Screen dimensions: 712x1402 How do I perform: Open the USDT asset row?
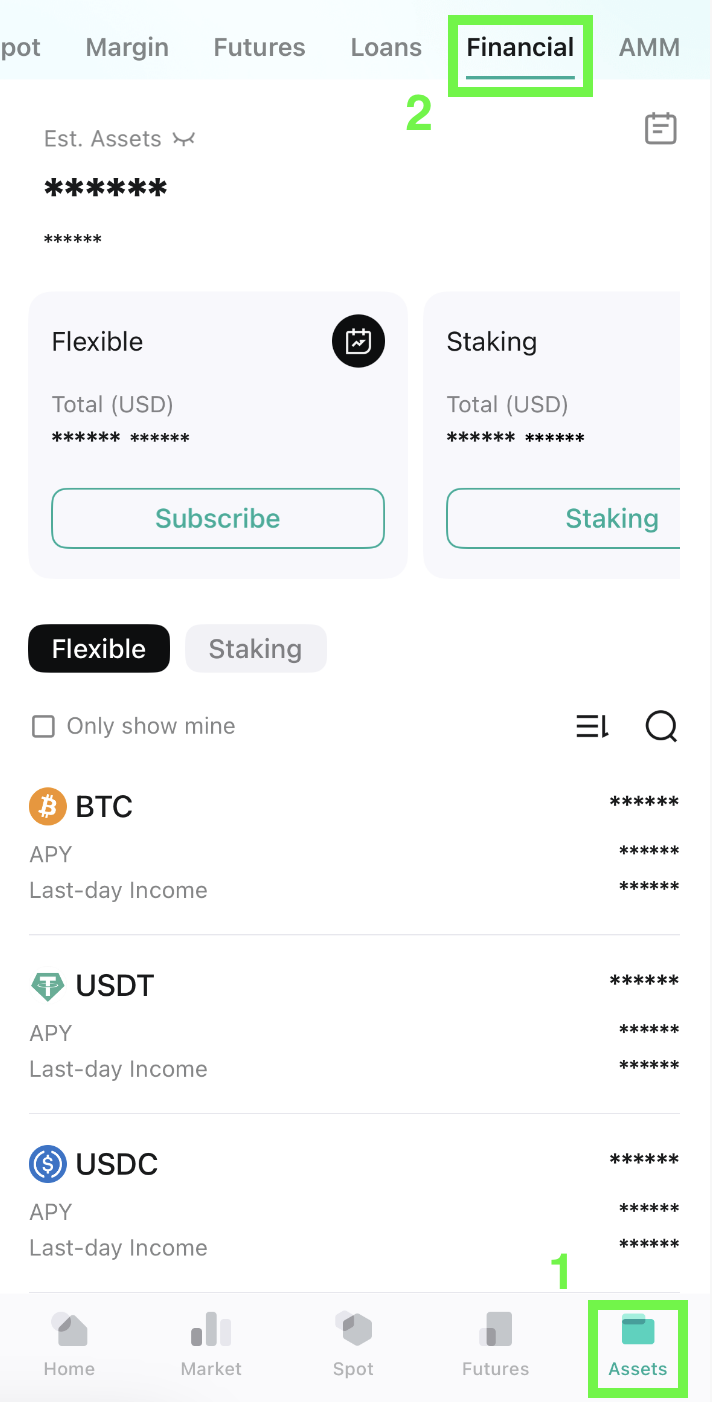[x=354, y=1025]
